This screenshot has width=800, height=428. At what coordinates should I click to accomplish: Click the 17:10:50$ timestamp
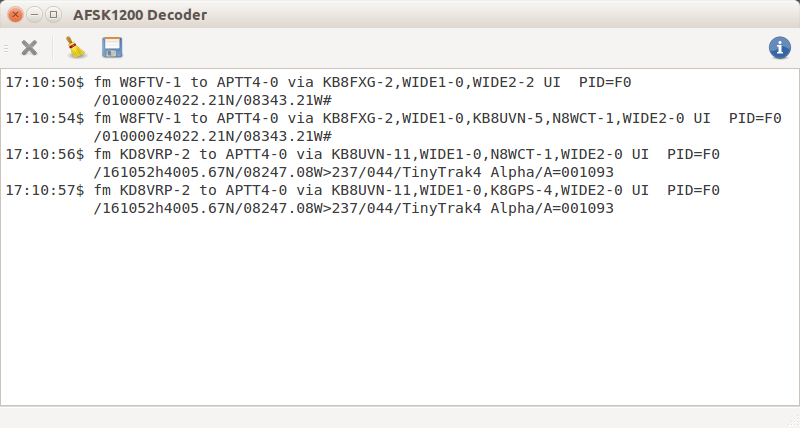click(x=45, y=82)
